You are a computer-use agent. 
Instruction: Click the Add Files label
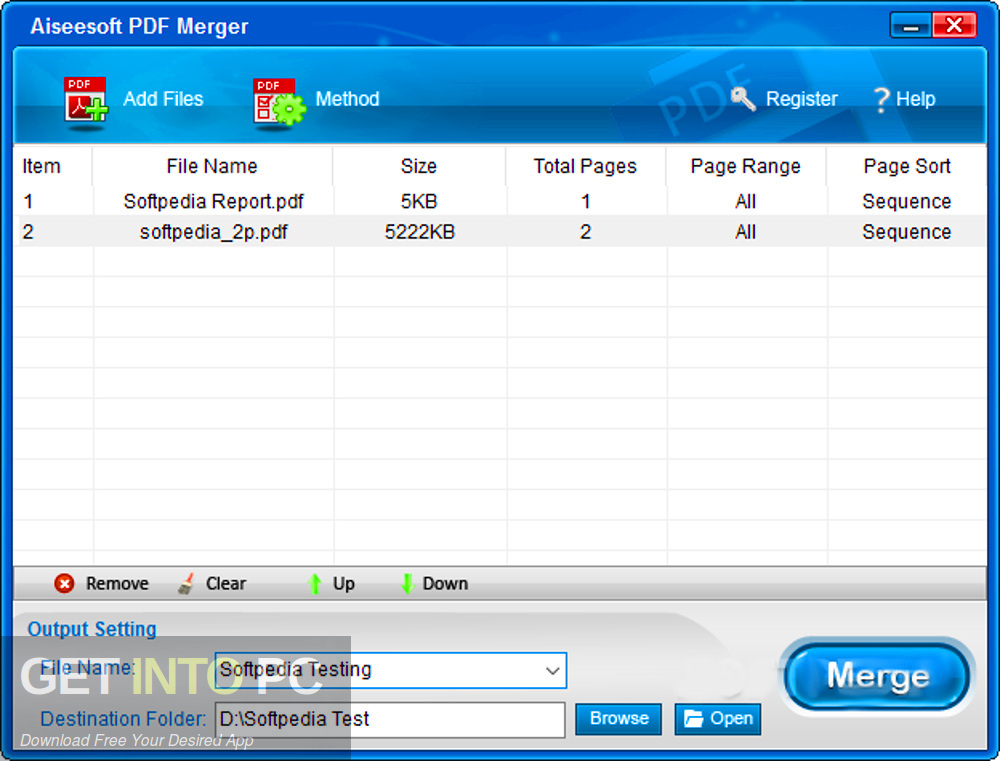[x=163, y=99]
